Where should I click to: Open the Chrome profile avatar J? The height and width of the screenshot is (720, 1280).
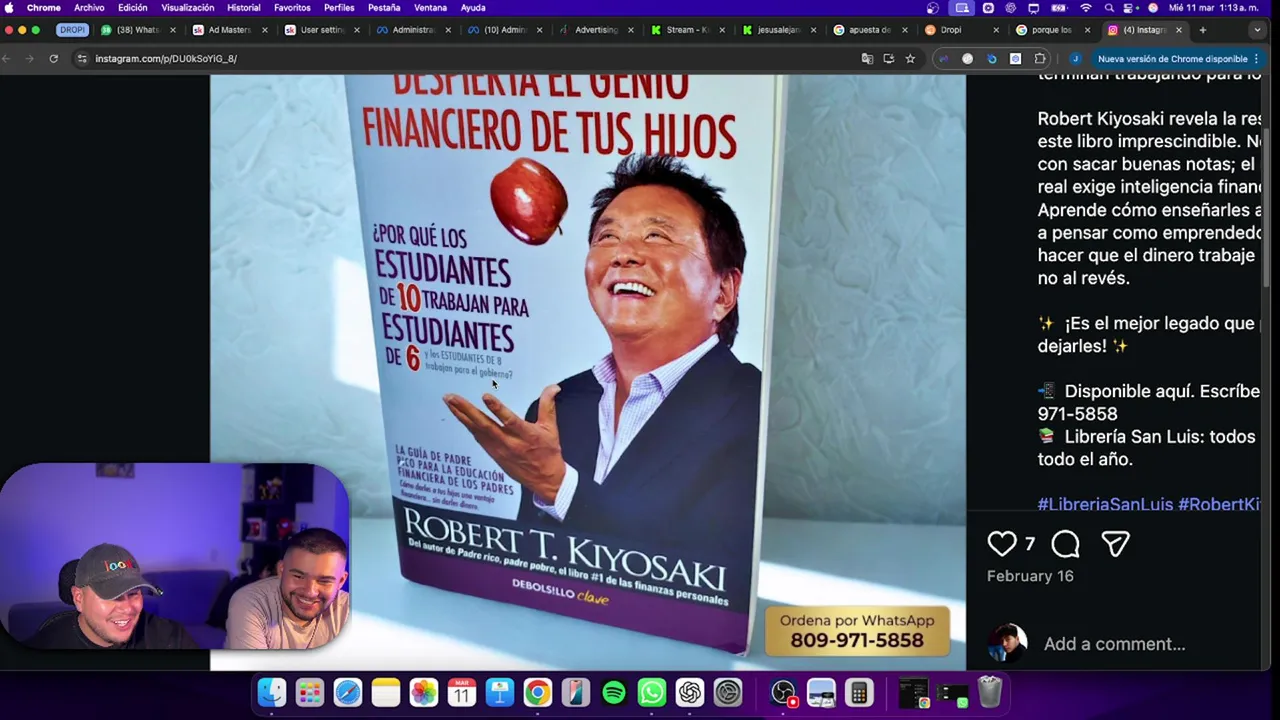1075,59
